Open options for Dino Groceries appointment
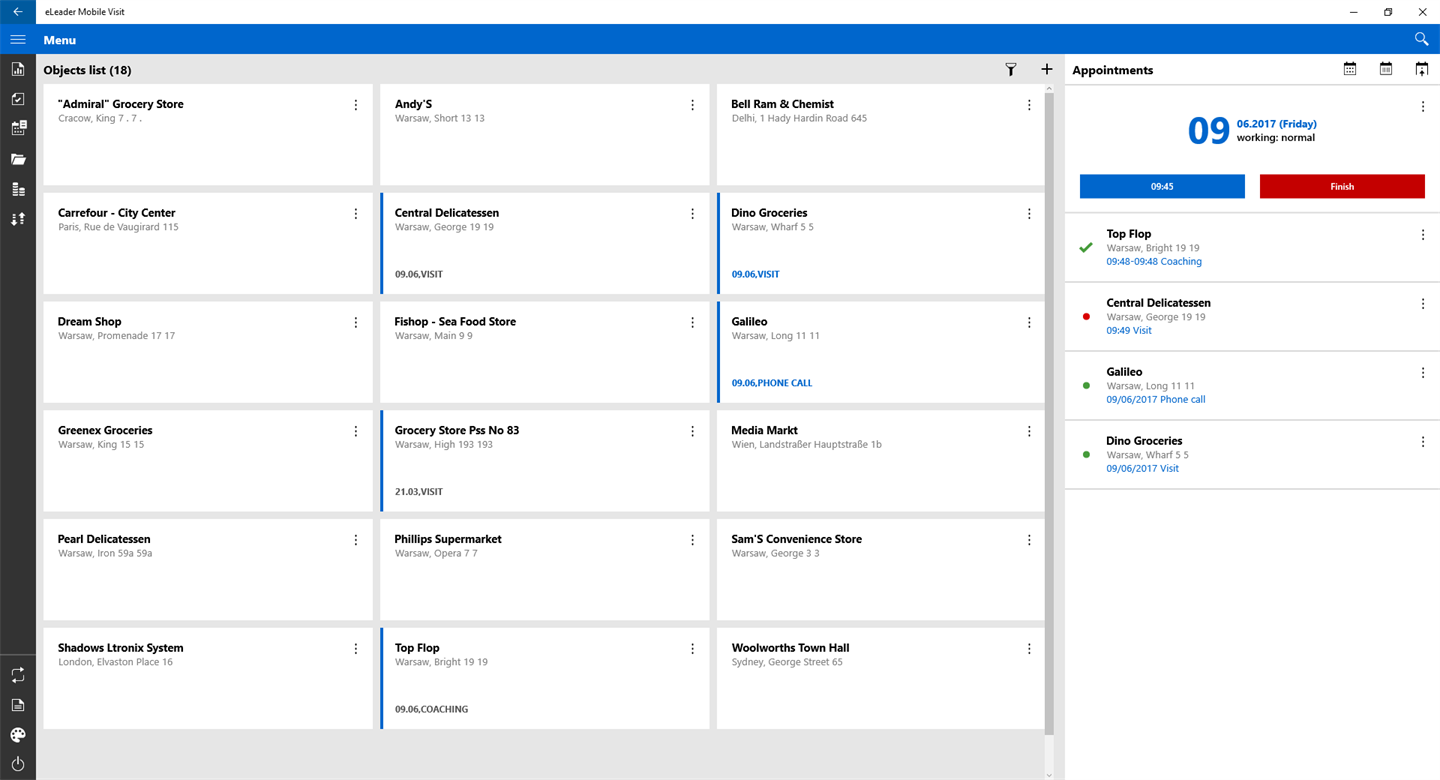The width and height of the screenshot is (1440, 780). pyautogui.click(x=1423, y=442)
